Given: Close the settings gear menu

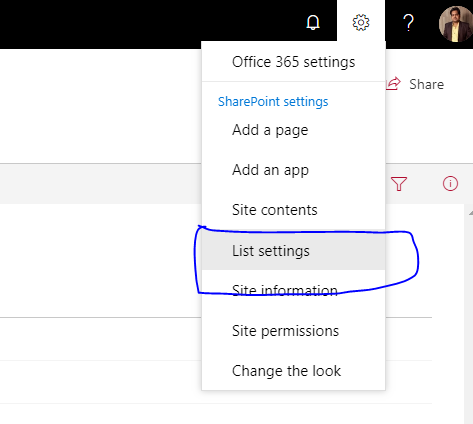Looking at the screenshot, I should [x=361, y=22].
